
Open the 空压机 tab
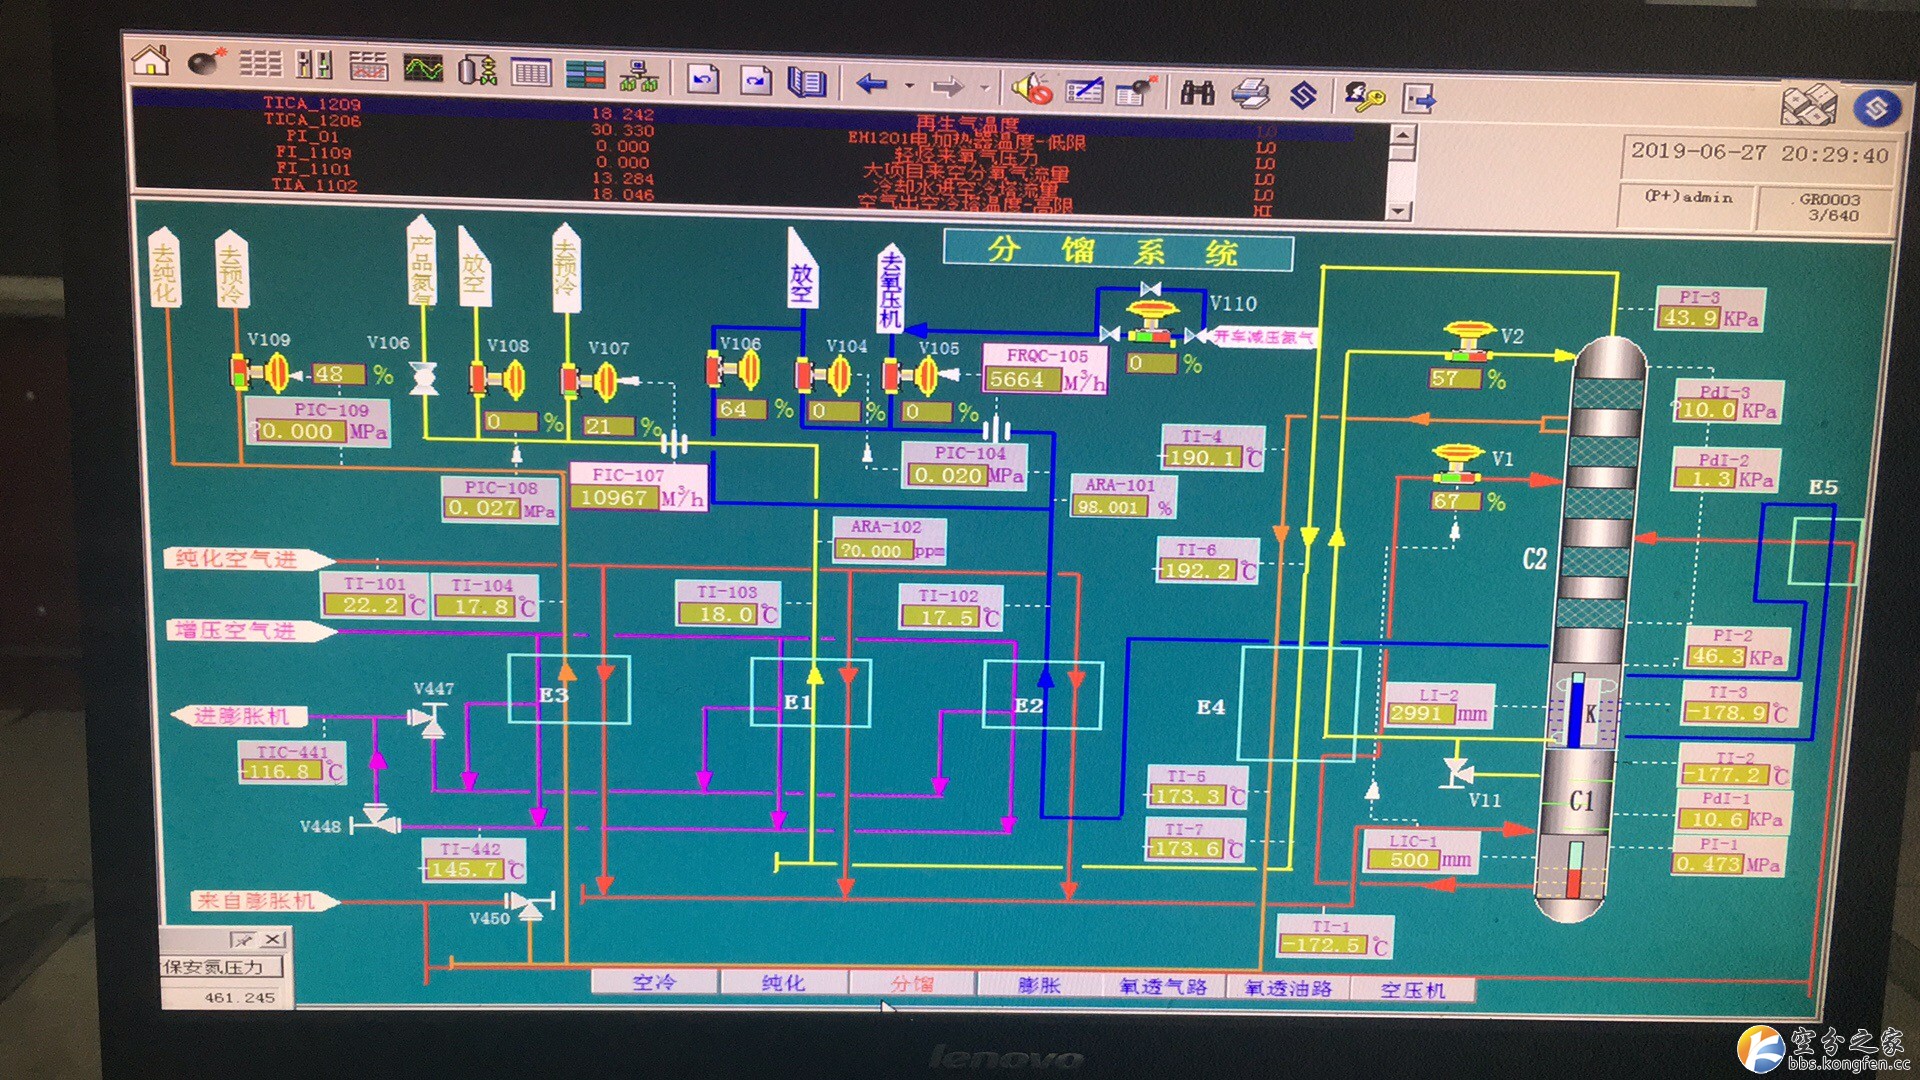pos(1413,991)
